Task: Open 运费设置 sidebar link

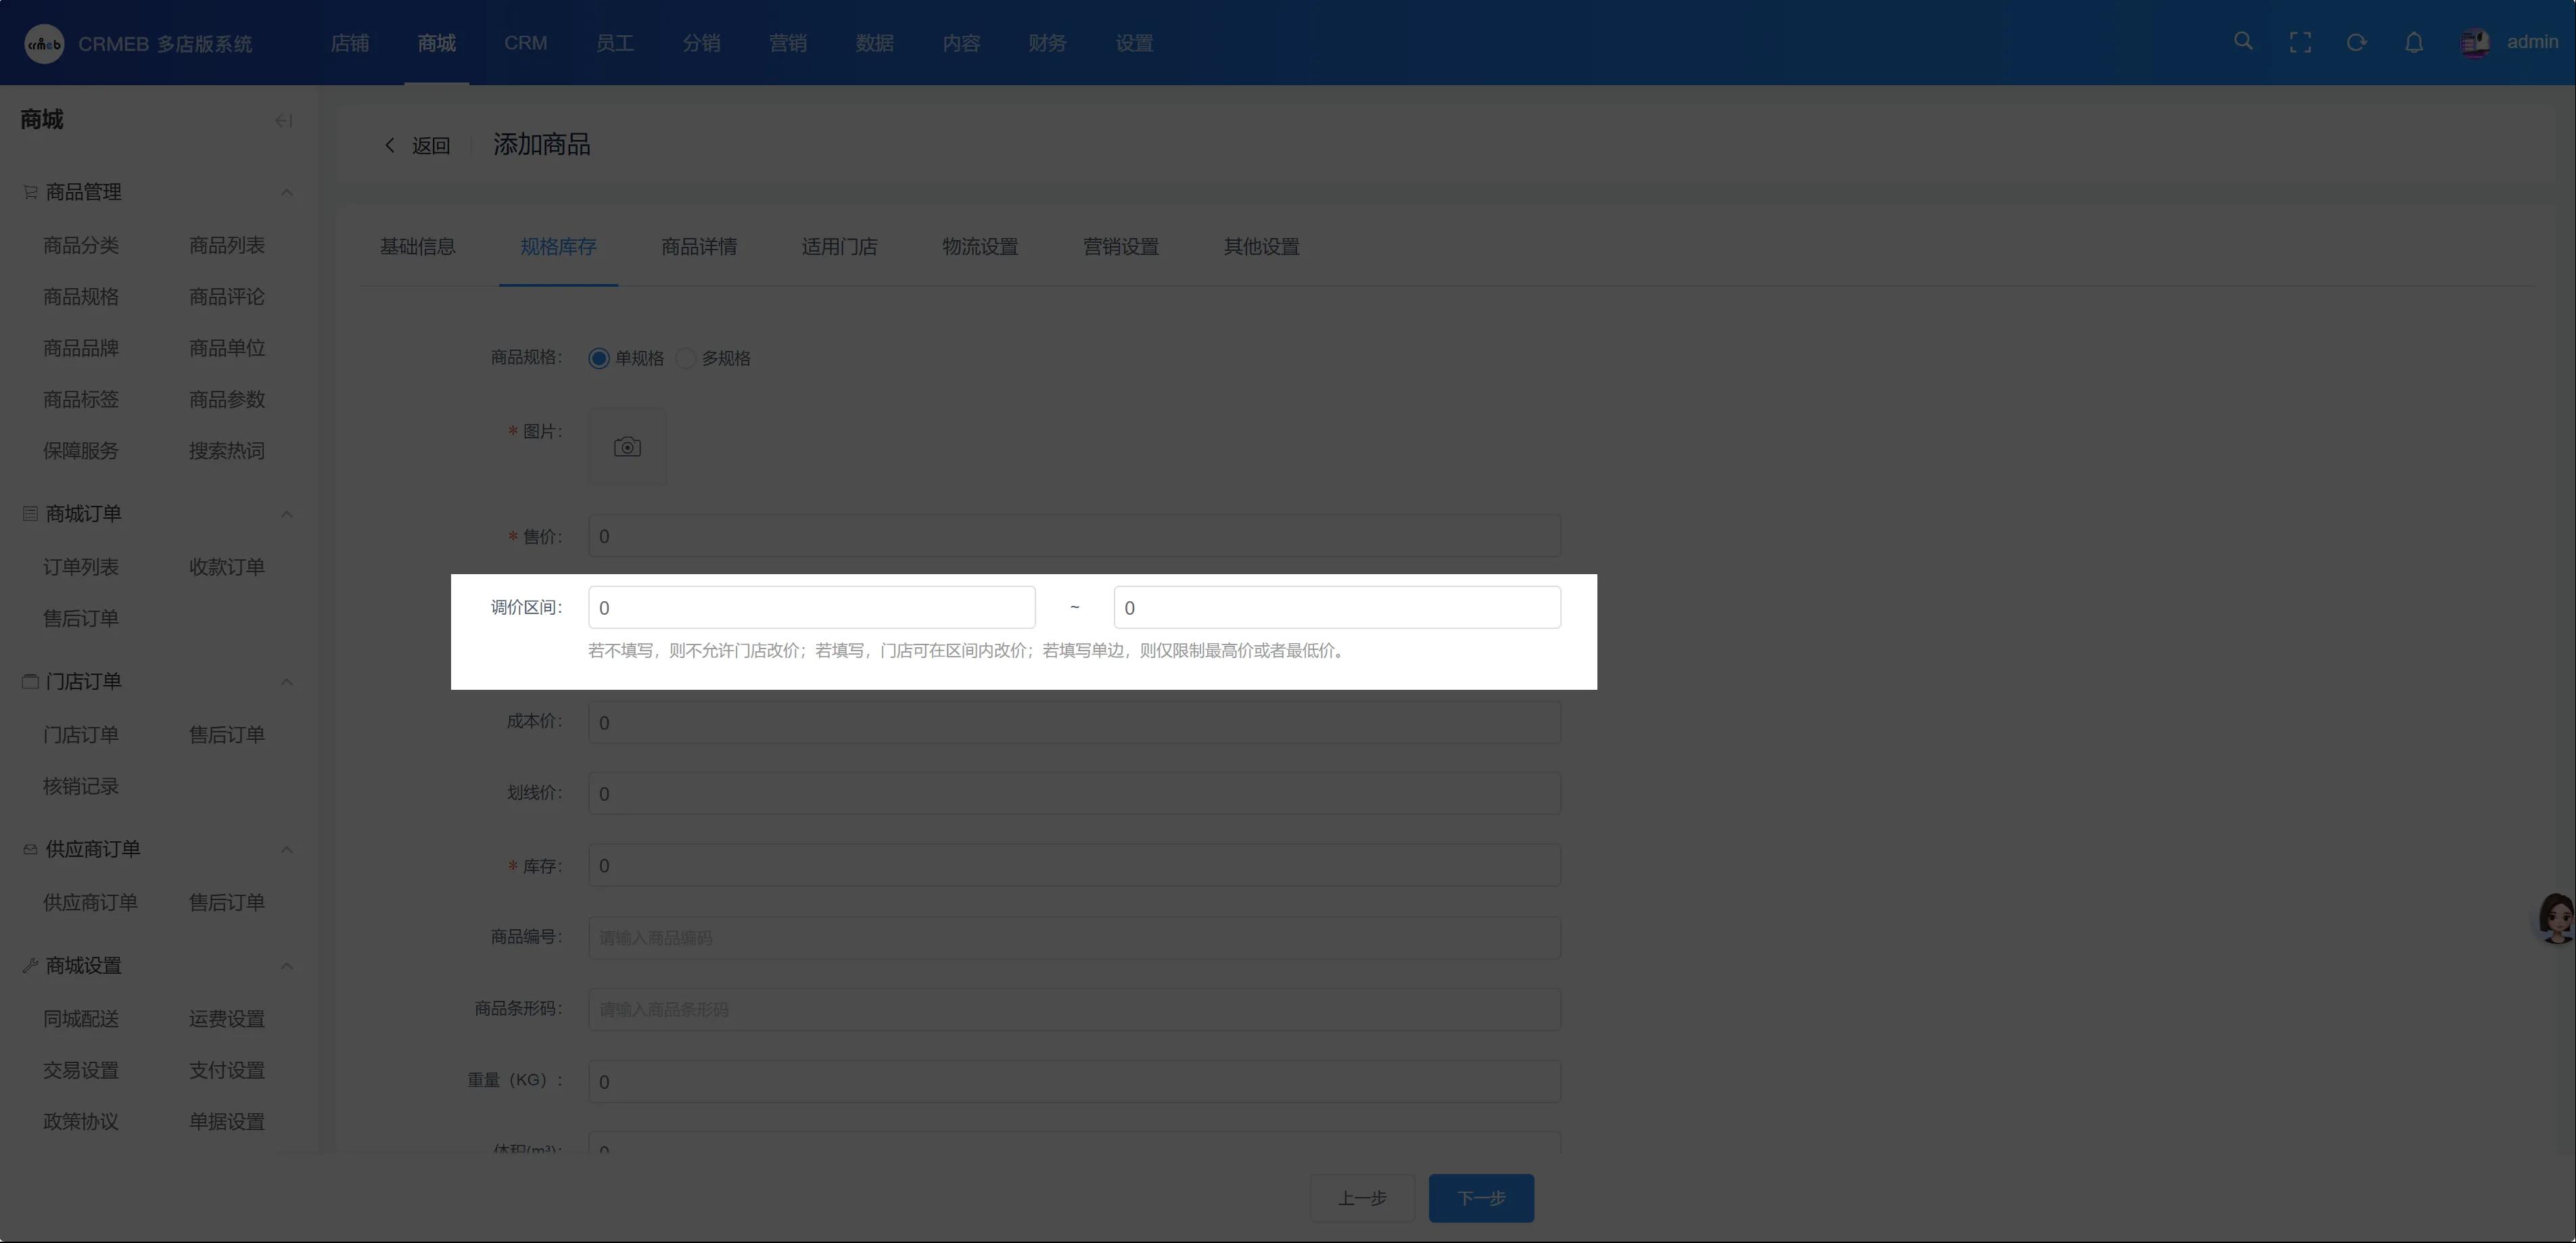Action: pyautogui.click(x=227, y=1019)
